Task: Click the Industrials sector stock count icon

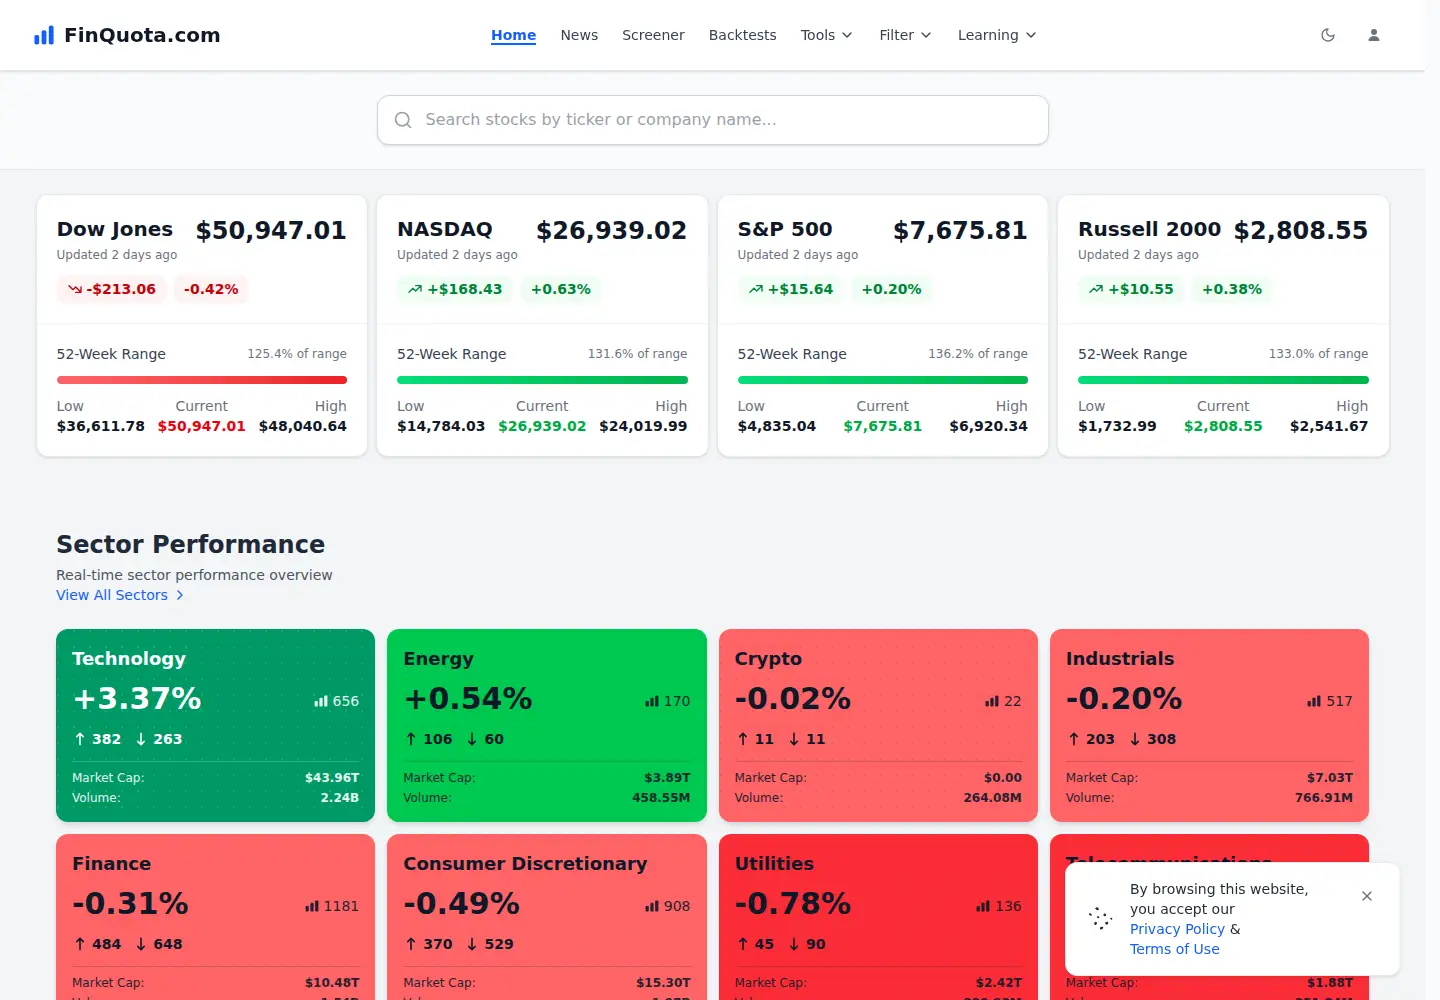Action: click(x=1314, y=701)
